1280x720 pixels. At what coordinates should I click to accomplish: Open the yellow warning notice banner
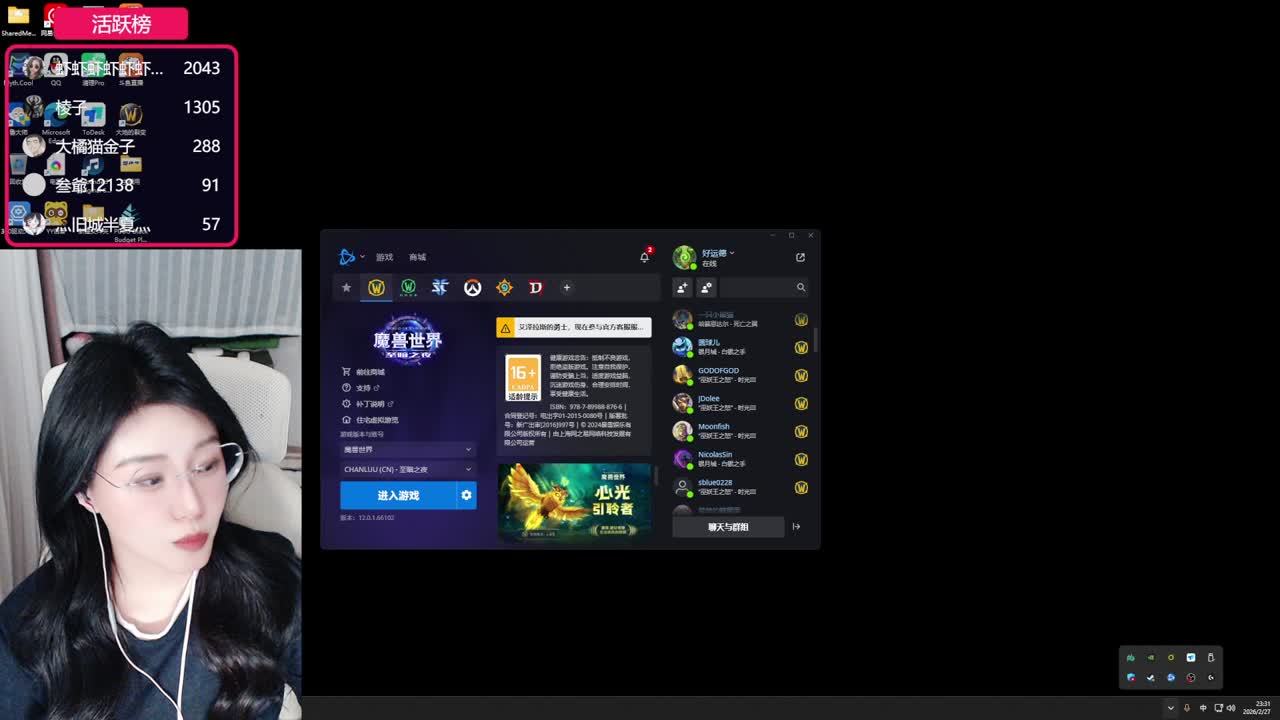[574, 327]
